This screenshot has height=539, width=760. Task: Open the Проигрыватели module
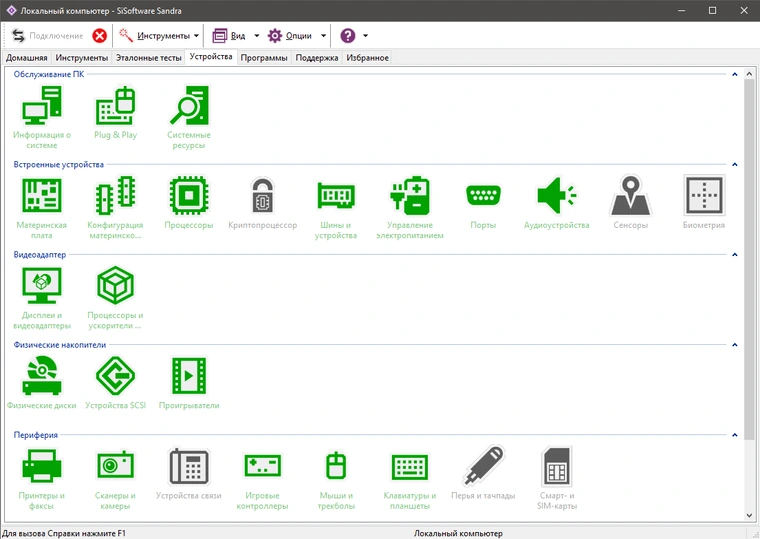(189, 383)
